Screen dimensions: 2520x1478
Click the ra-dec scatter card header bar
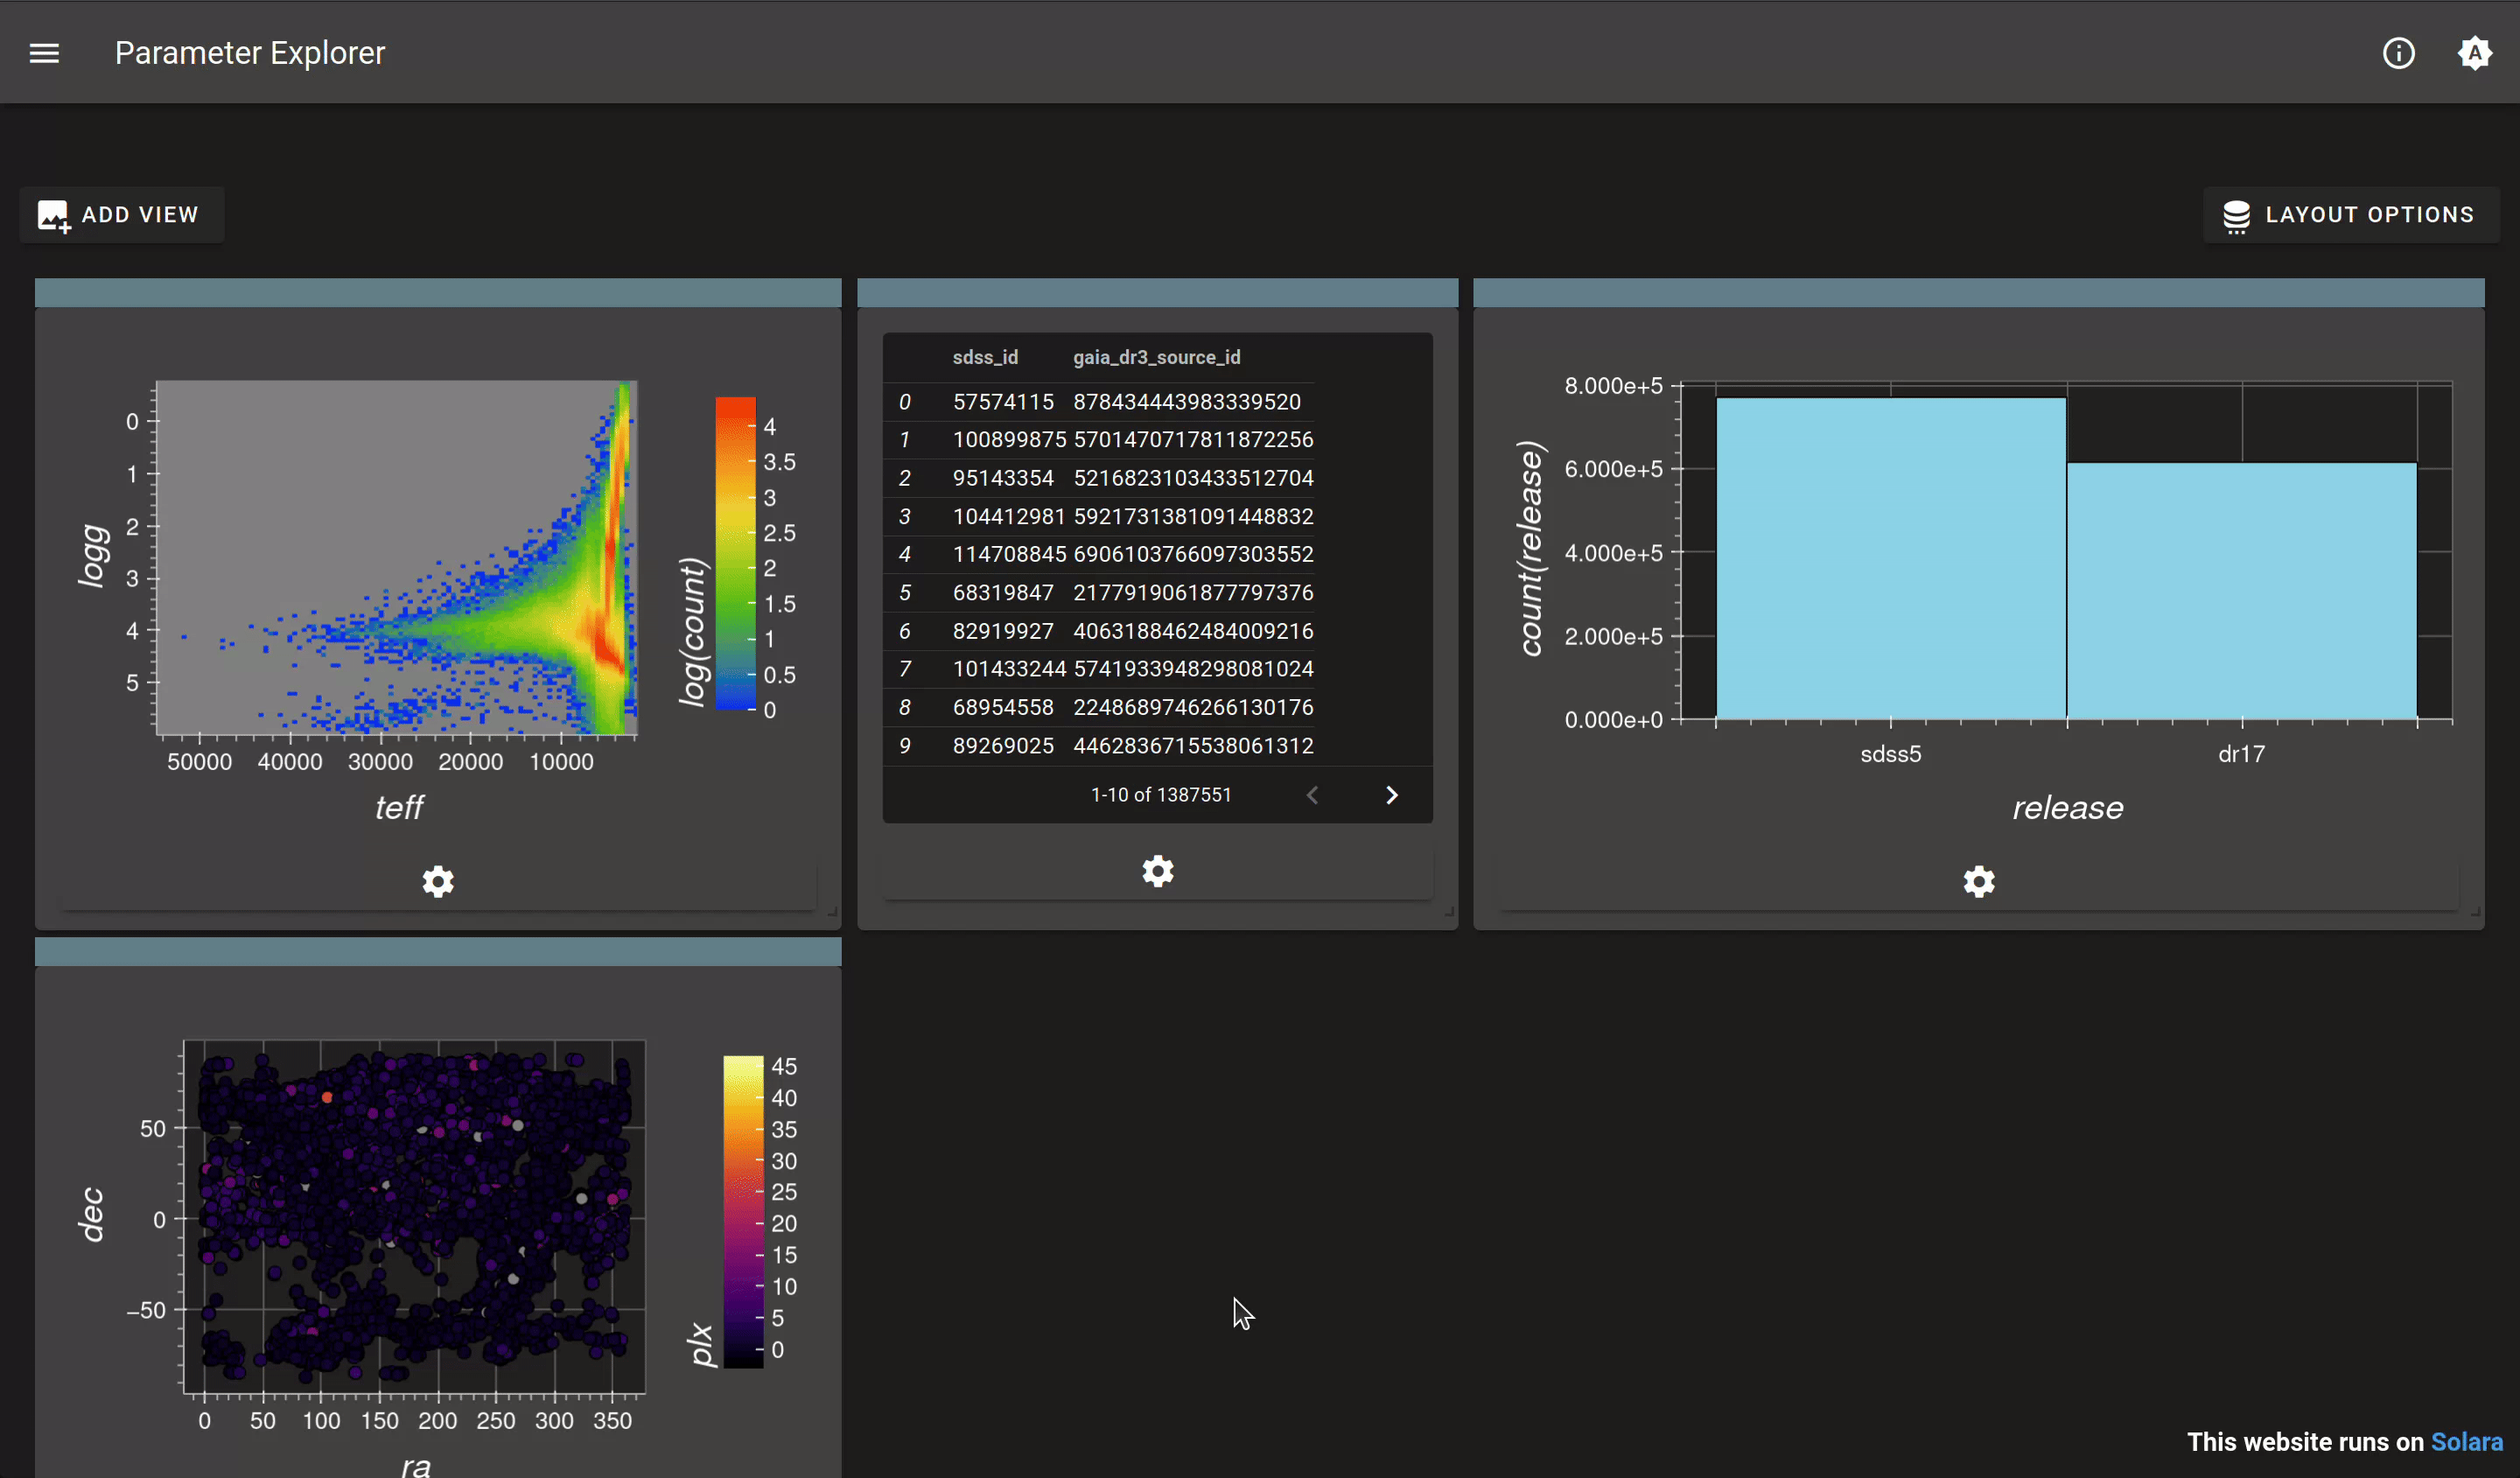[438, 951]
